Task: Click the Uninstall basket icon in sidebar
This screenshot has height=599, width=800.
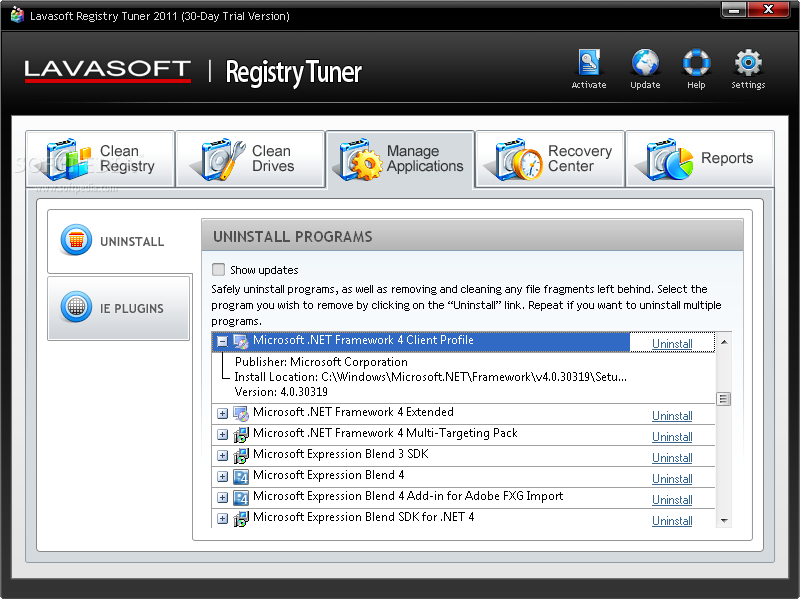Action: coord(76,240)
